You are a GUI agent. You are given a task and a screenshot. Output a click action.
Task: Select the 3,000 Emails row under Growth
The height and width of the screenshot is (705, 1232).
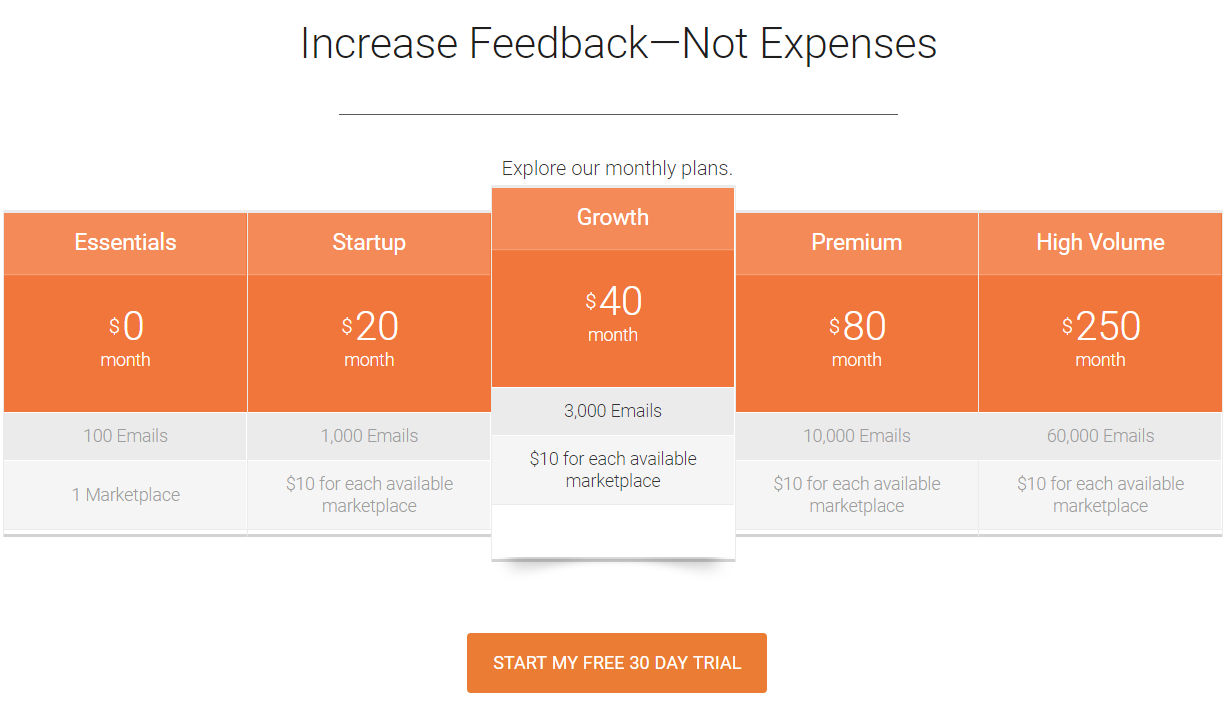click(x=612, y=410)
